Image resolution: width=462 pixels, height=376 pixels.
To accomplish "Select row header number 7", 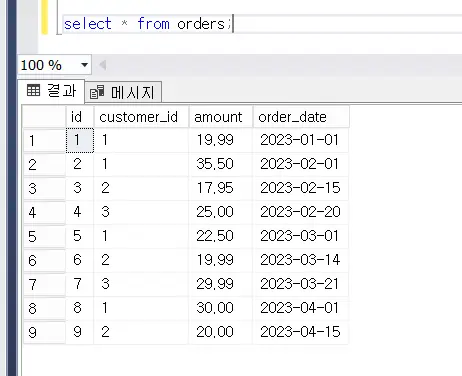I will pyautogui.click(x=44, y=285).
